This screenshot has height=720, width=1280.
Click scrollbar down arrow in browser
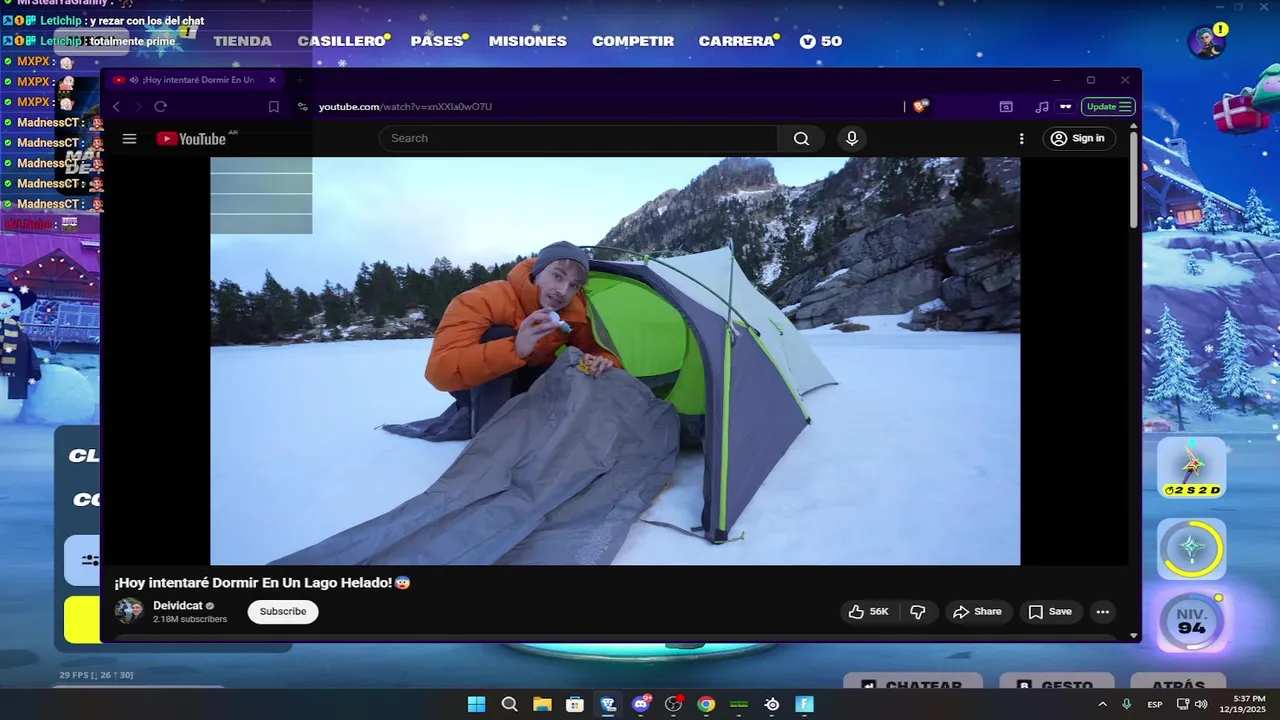point(1133,636)
